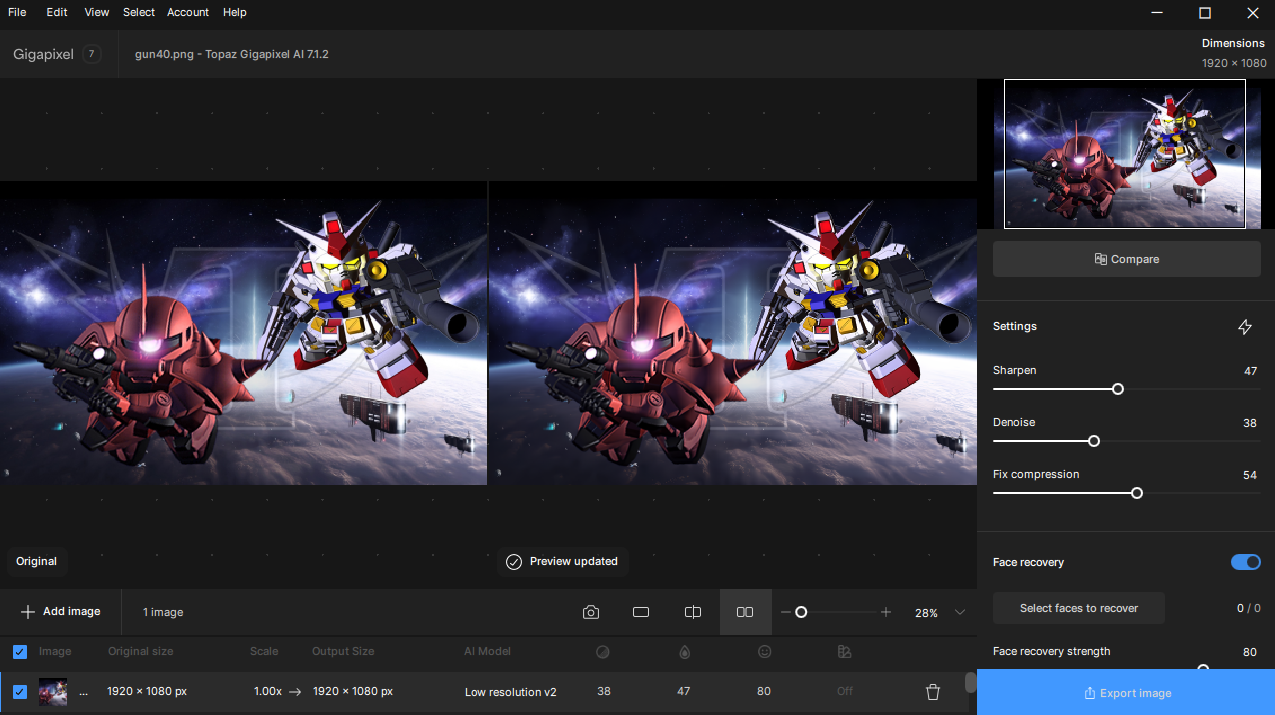Select side-by-side view layout icon
The height and width of the screenshot is (715, 1275).
click(x=745, y=612)
